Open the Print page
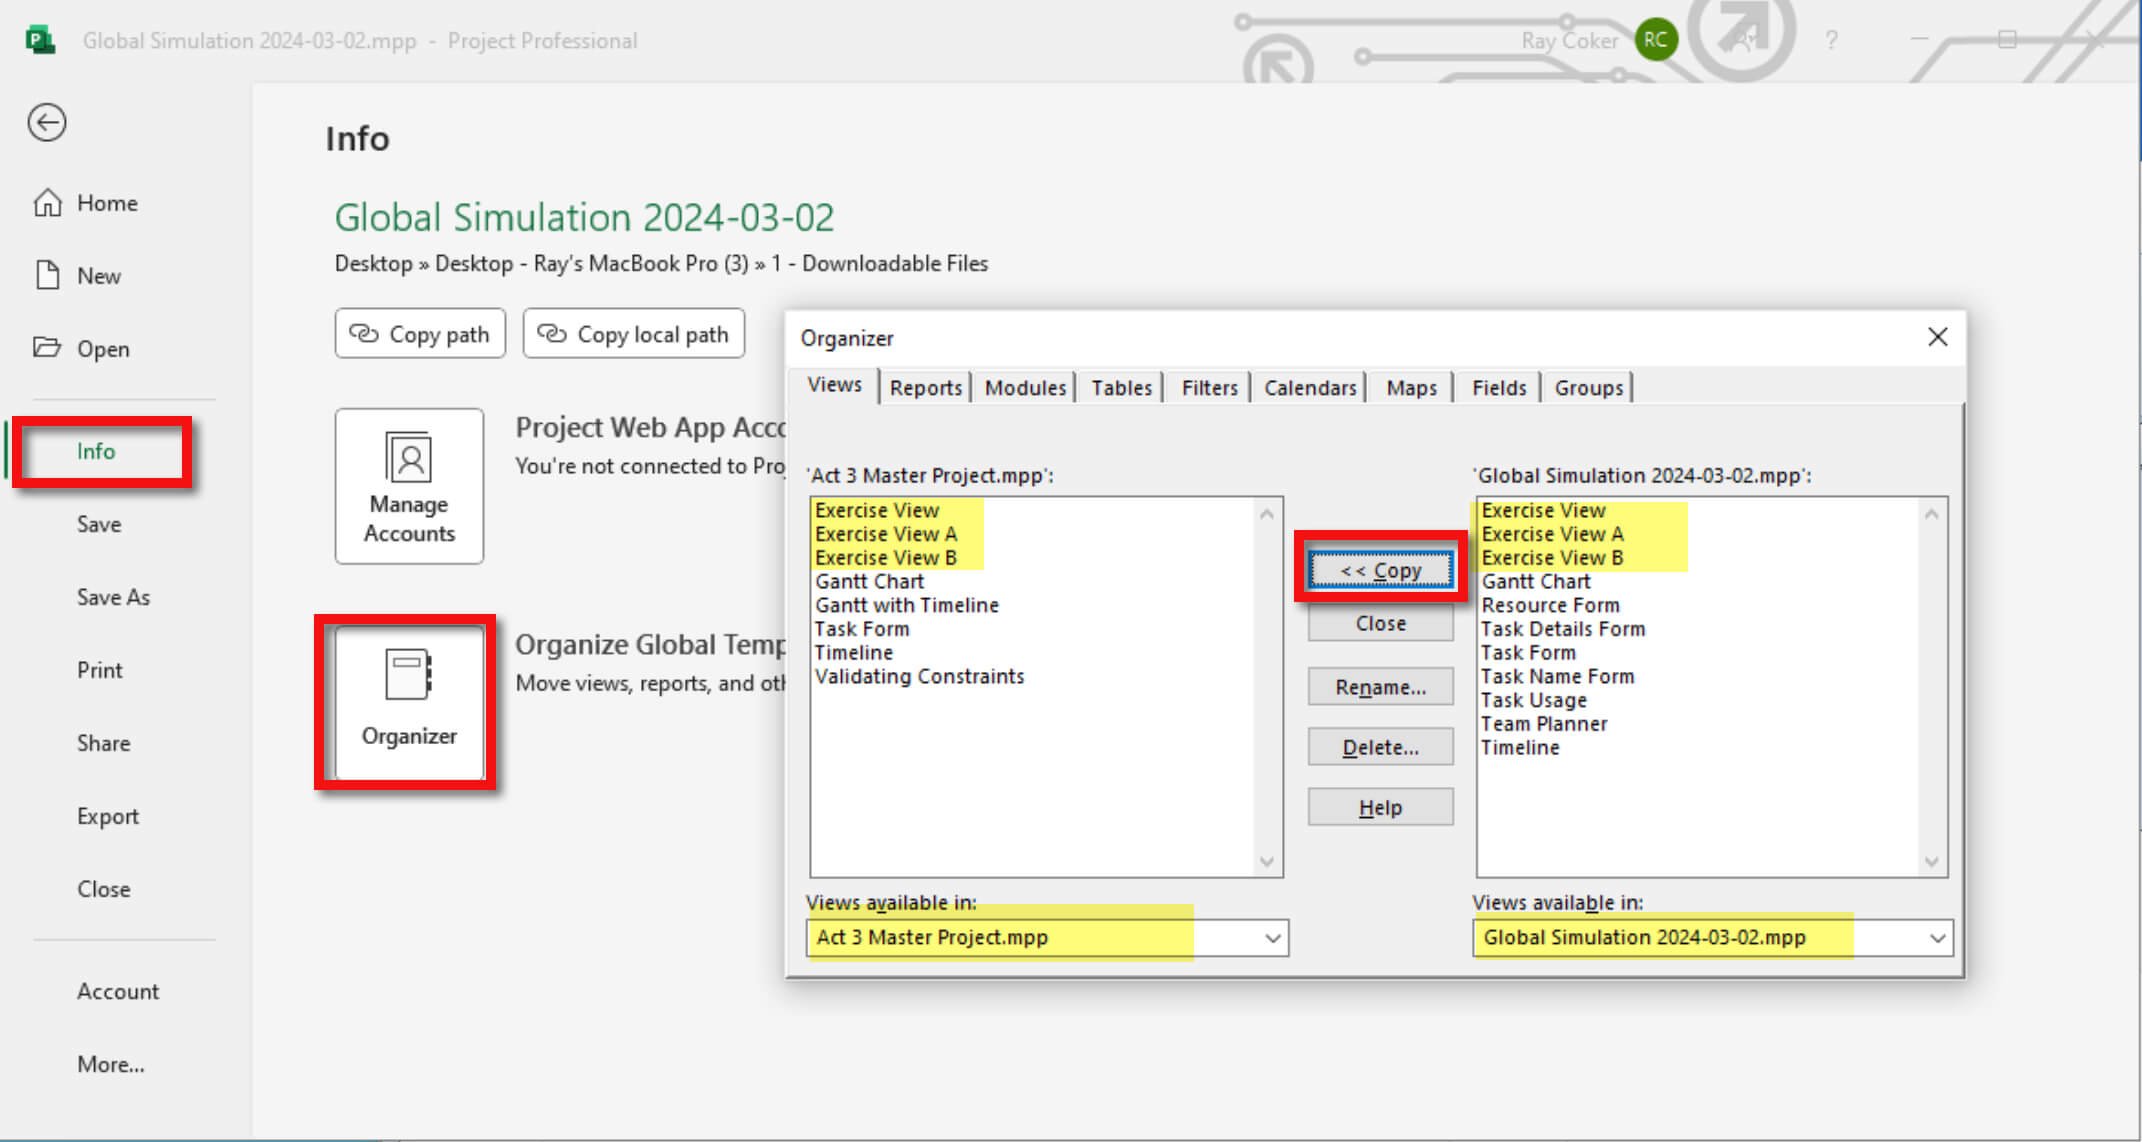This screenshot has height=1142, width=2142. (x=100, y=670)
